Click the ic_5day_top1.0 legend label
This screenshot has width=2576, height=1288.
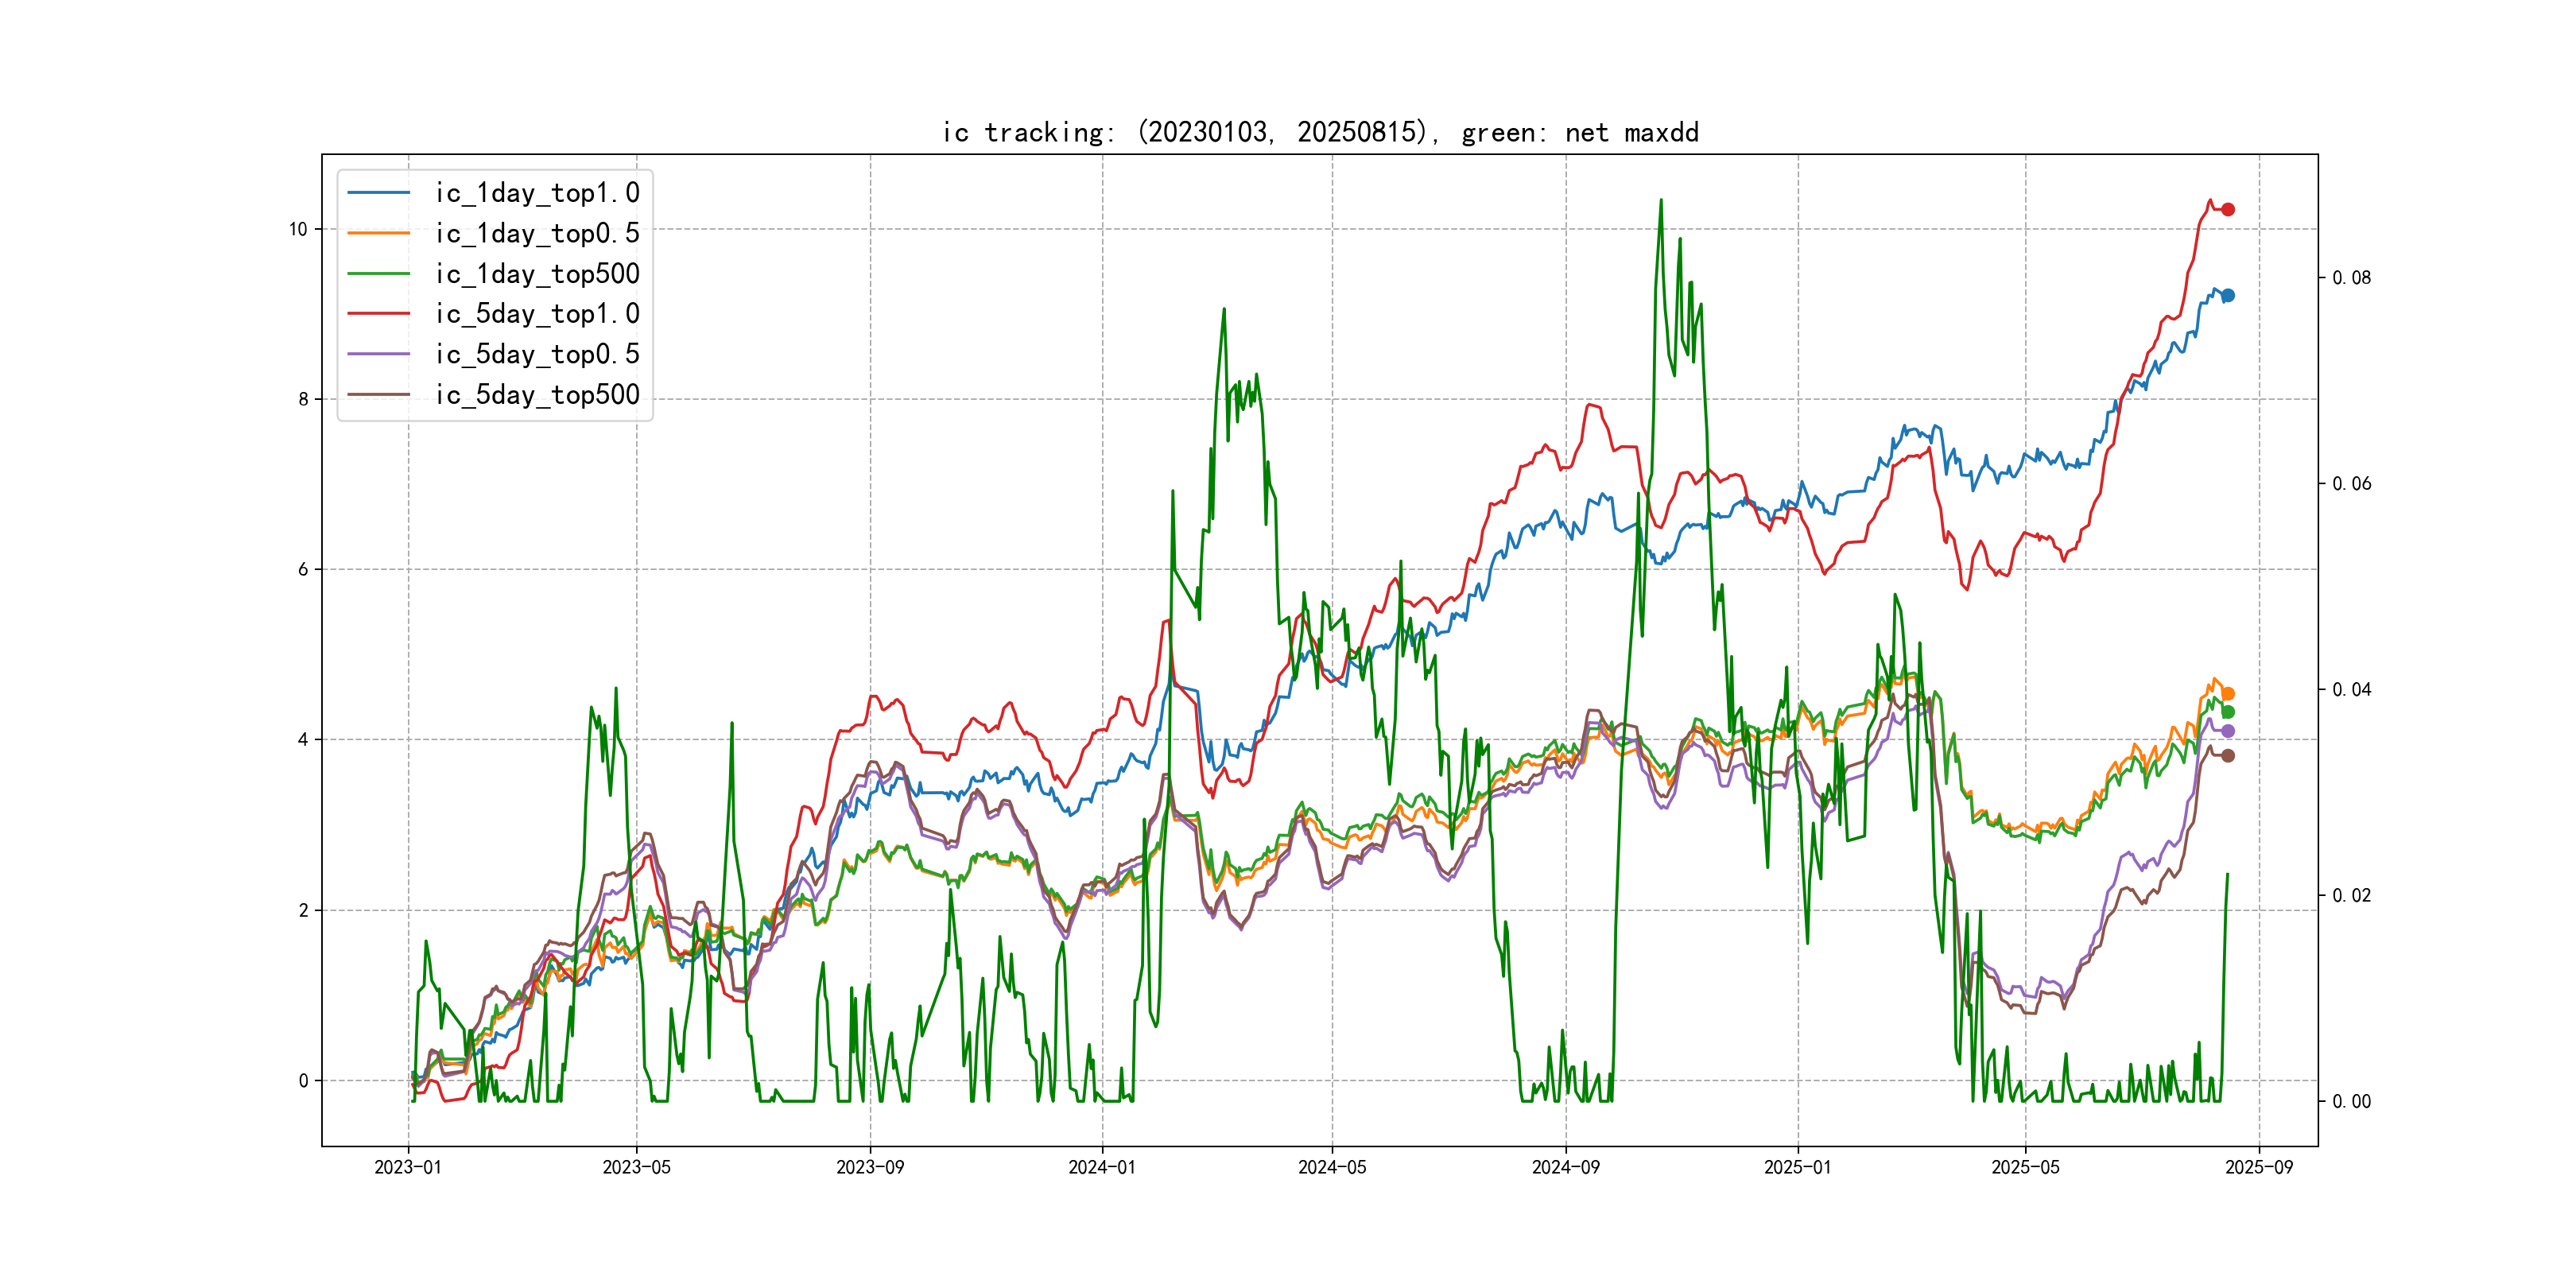[537, 314]
